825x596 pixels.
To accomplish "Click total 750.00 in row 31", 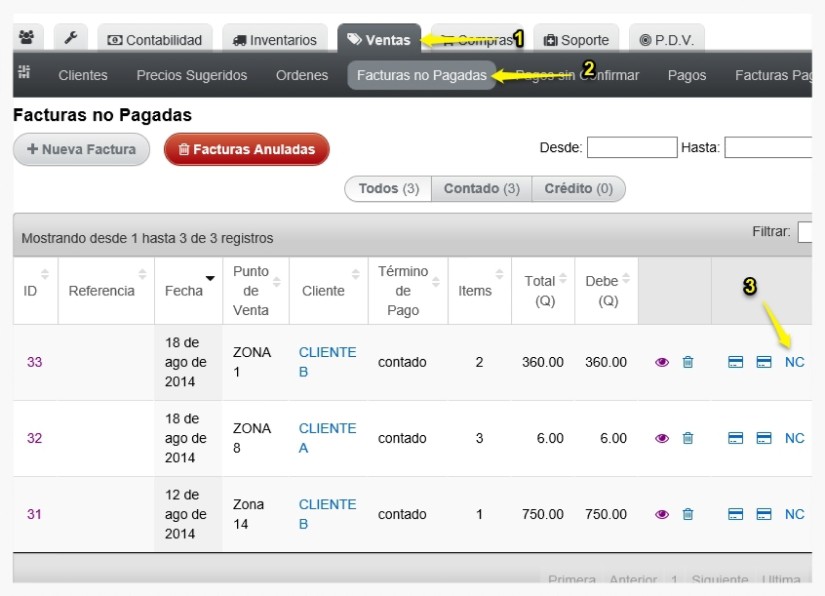I will click(542, 514).
